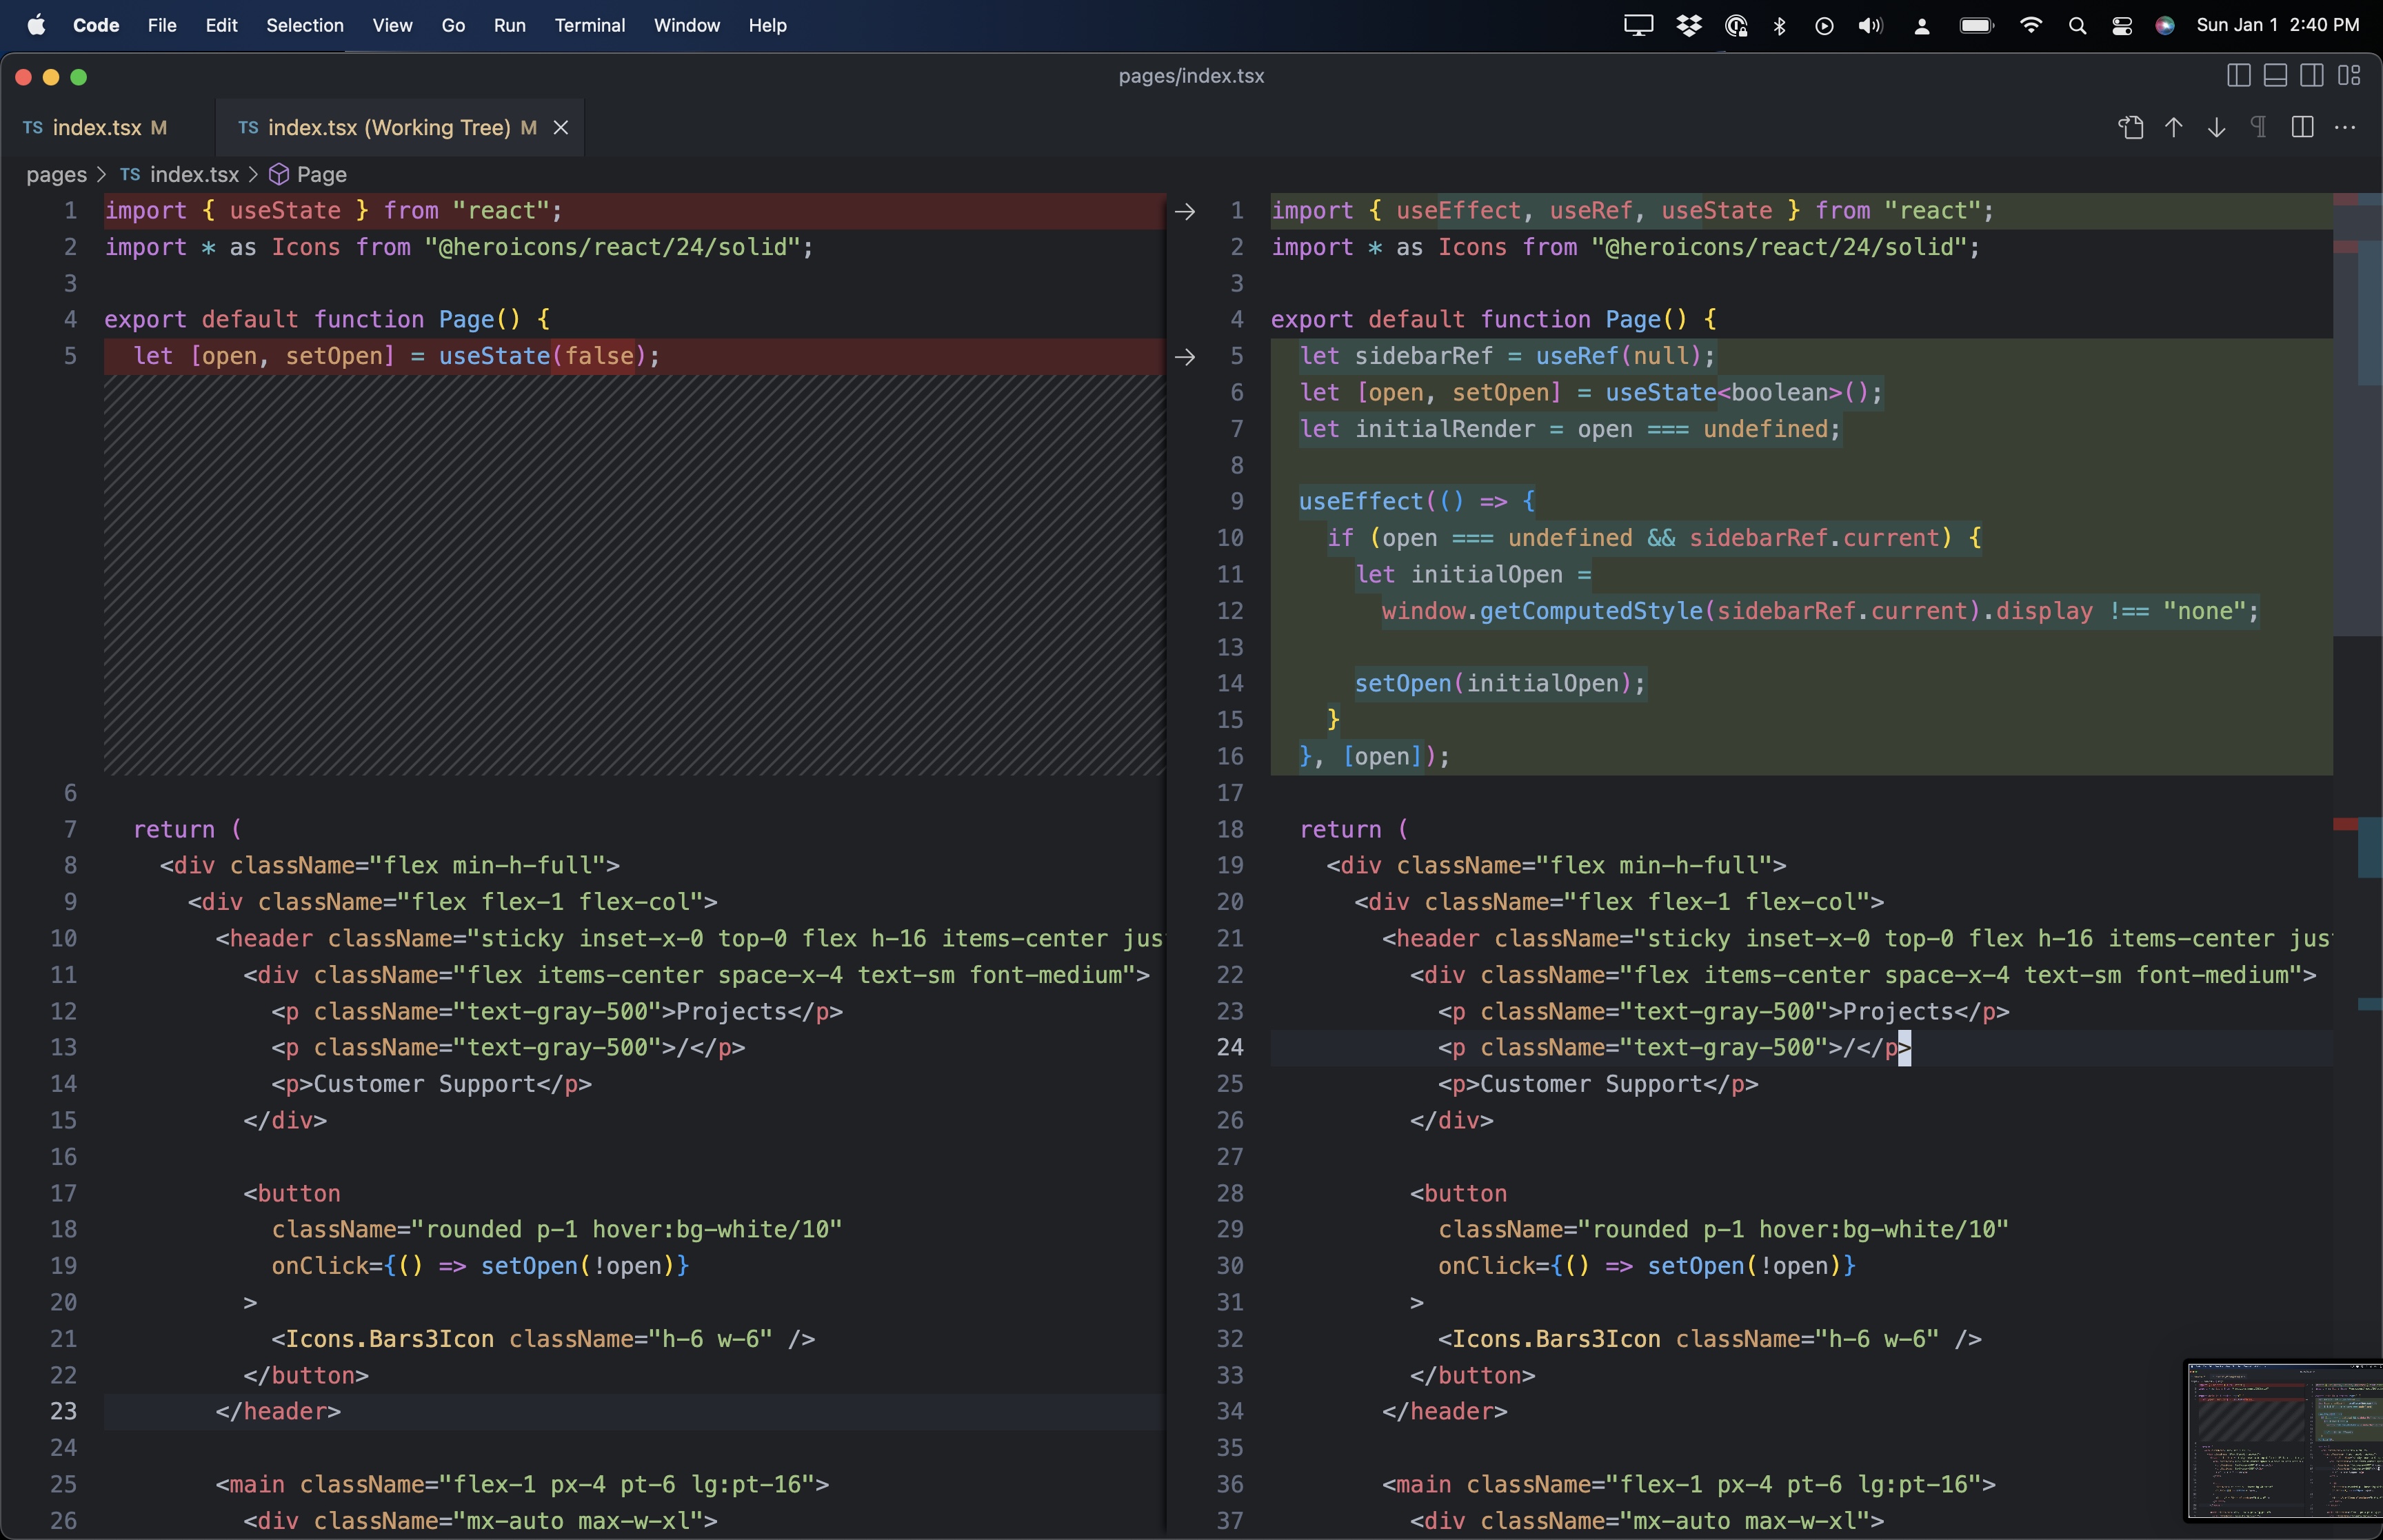The image size is (2383, 1540).
Task: Open the Dropbox menu bar icon
Action: 1689,25
